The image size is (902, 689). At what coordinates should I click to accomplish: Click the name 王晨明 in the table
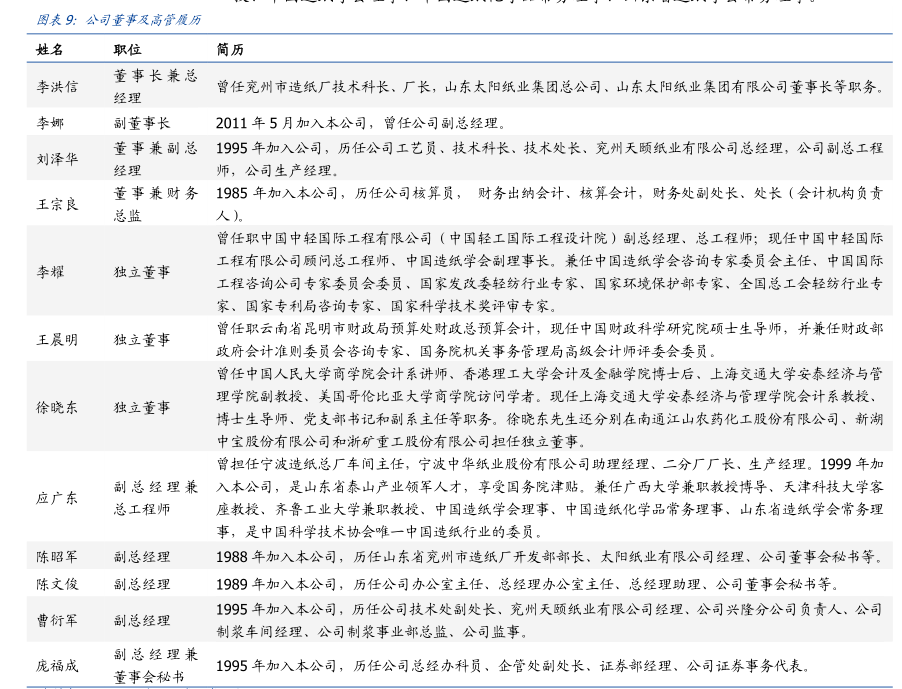tap(57, 340)
